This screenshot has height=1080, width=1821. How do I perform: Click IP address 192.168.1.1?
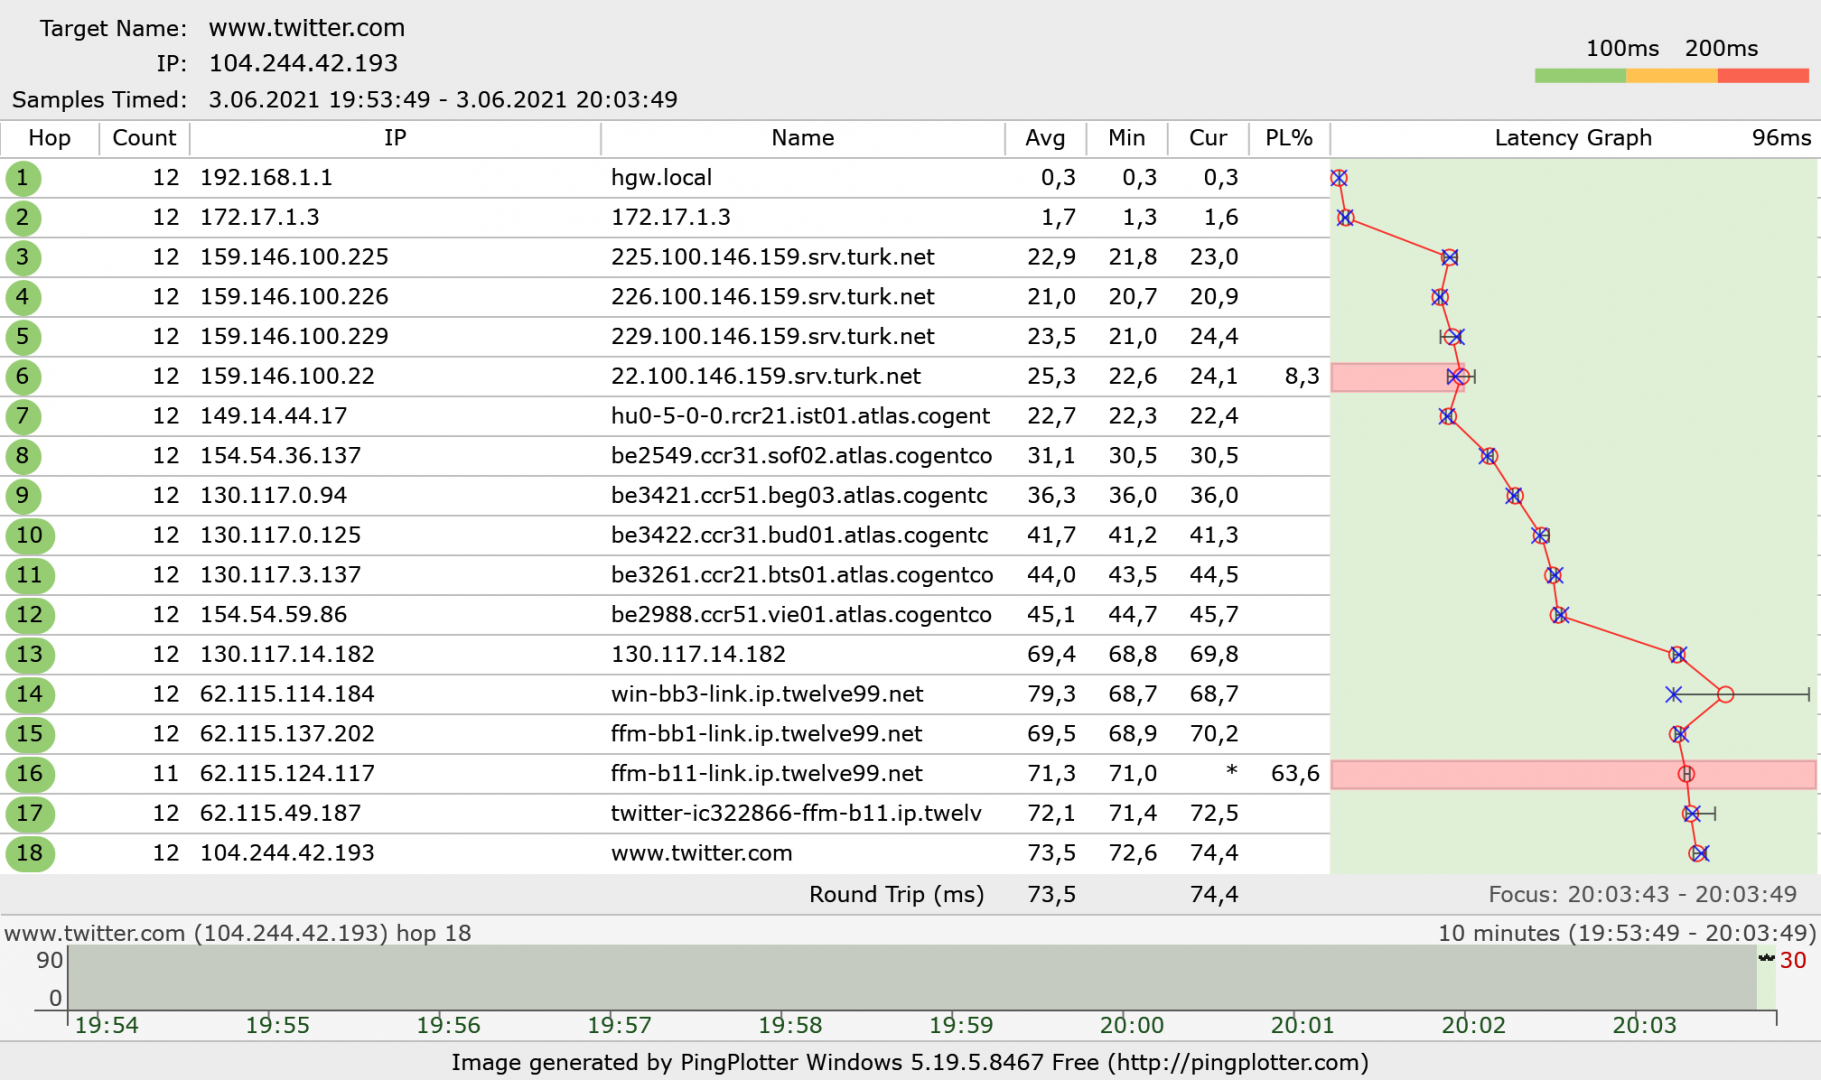[x=266, y=178]
